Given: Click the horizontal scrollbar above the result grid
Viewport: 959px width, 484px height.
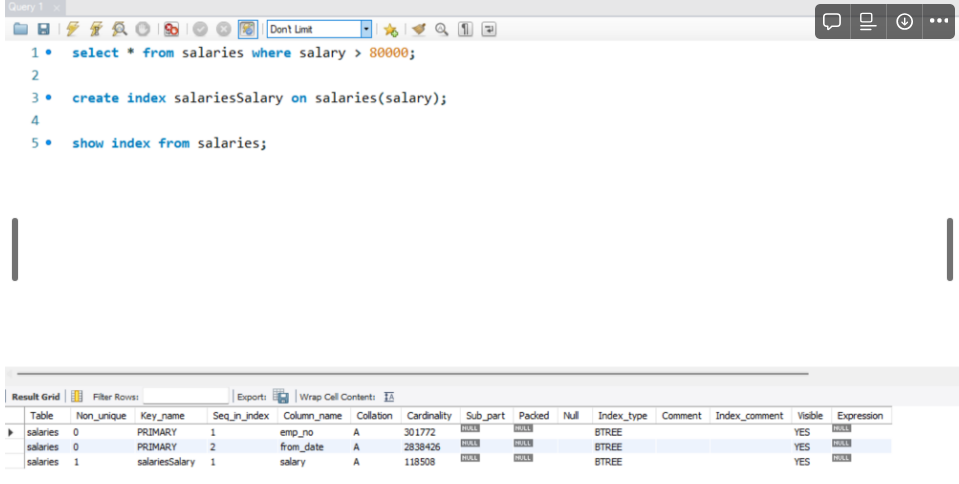Looking at the screenshot, I should point(412,373).
